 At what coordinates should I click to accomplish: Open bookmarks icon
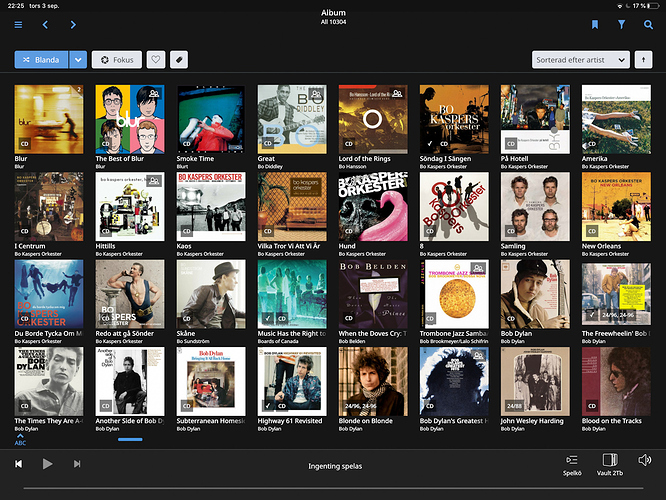pos(595,25)
